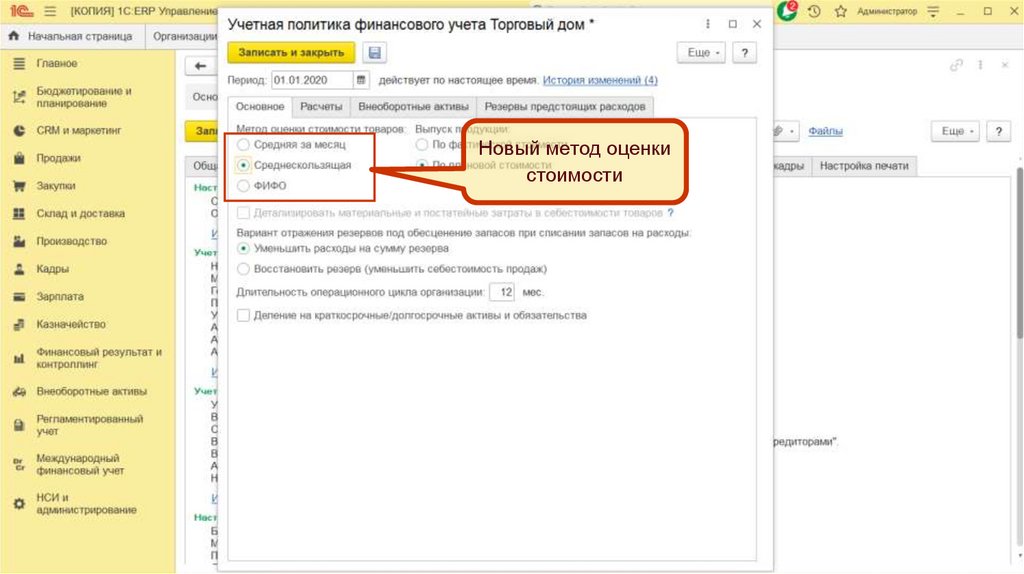Switch to Настройка печати tab in background
1024x574 pixels.
(864, 166)
